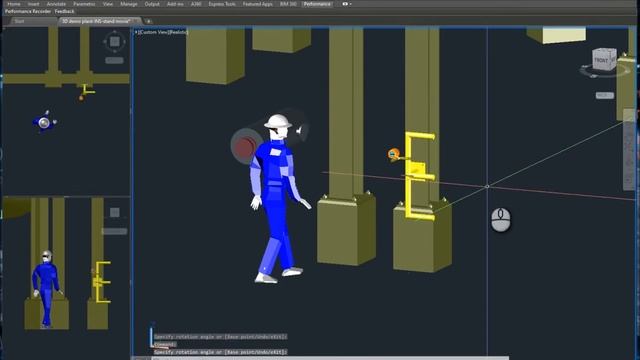Click the bottom-left viewport ViewCube
The height and width of the screenshot is (360, 640).
coord(115,212)
